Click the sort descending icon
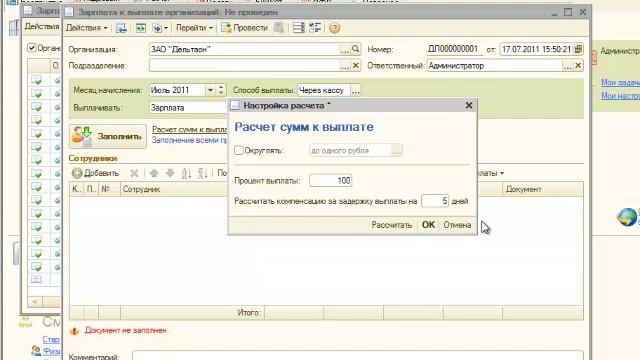640x360 pixels. [x=202, y=173]
